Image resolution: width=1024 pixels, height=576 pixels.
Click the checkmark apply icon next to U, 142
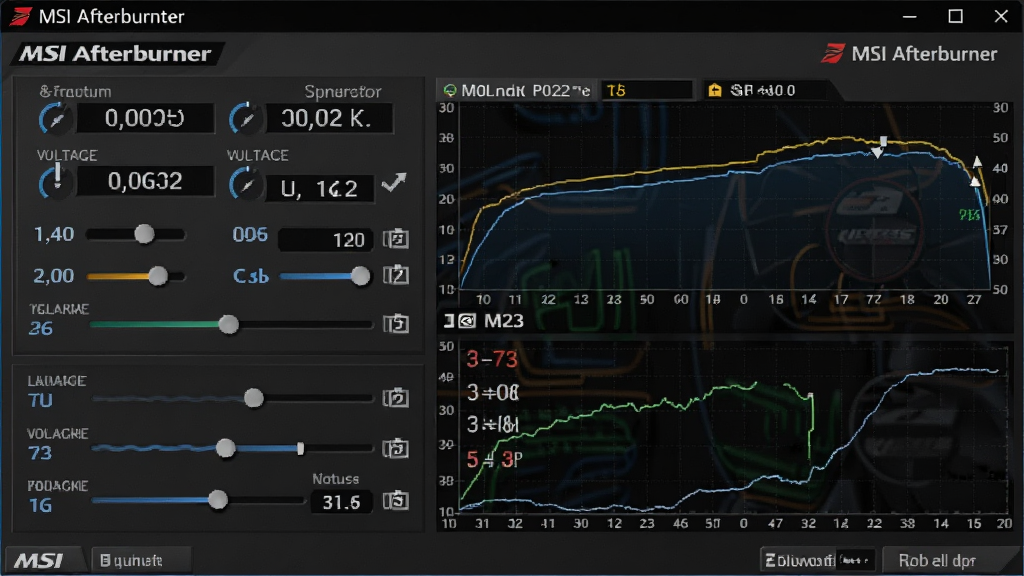pos(394,182)
